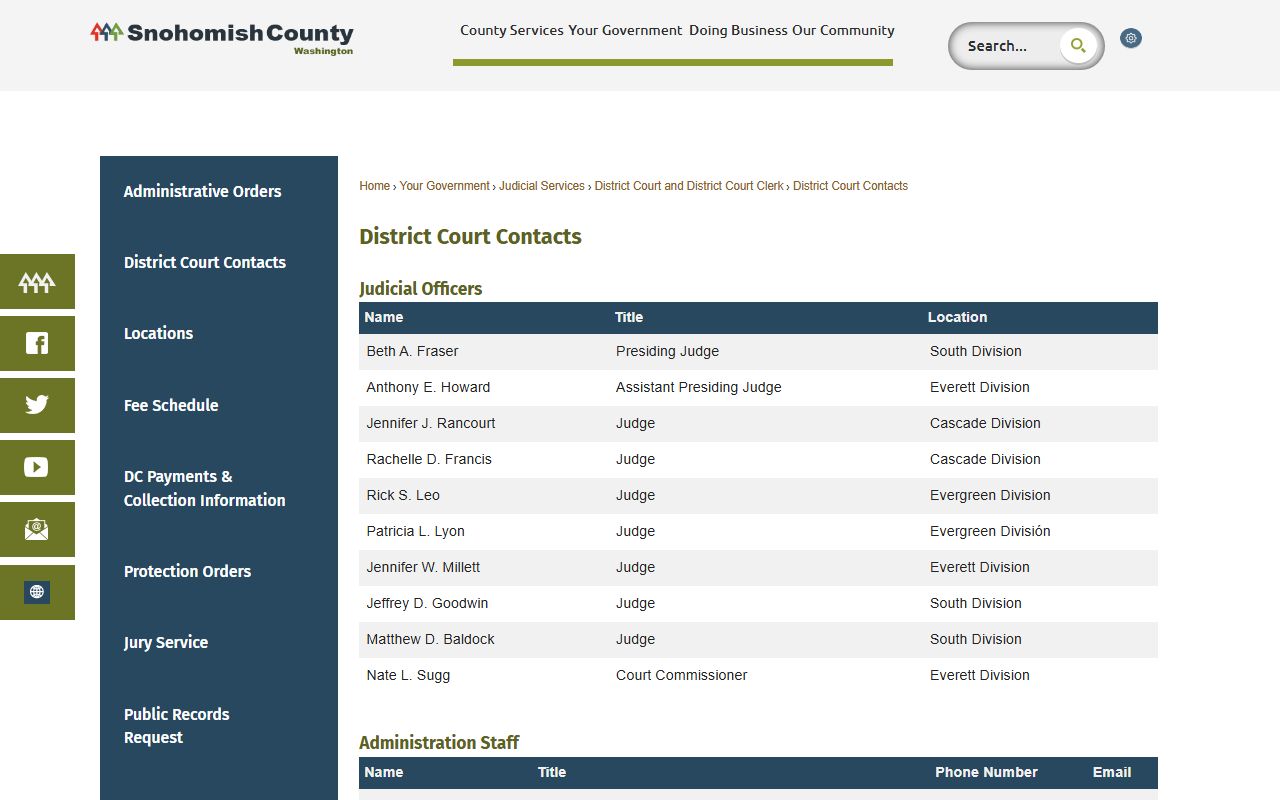
Task: Select the name Anthony E. Howard
Action: pyautogui.click(x=428, y=387)
